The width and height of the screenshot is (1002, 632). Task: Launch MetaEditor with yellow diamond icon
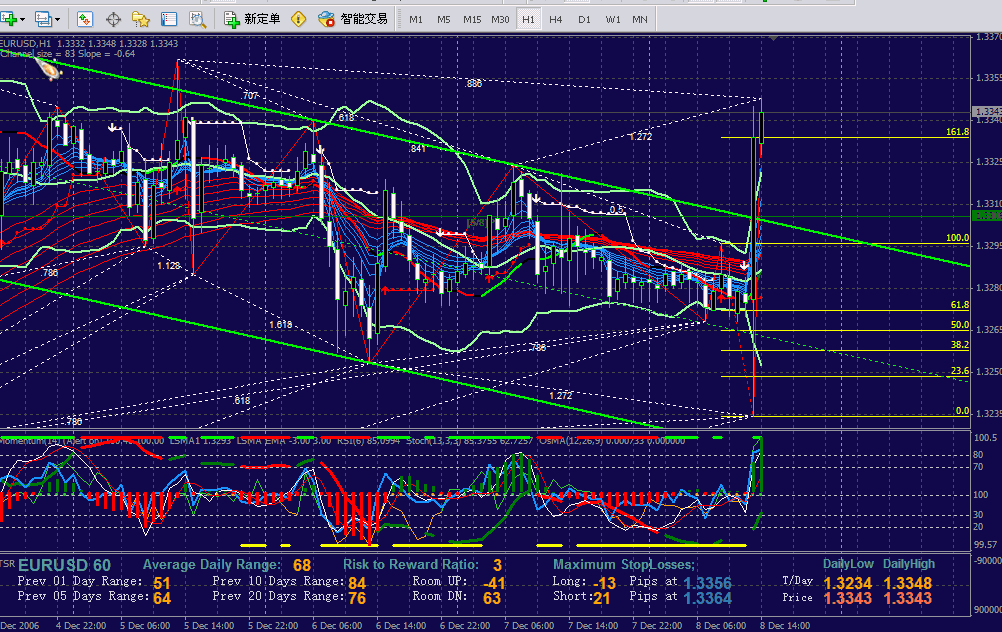[x=299, y=19]
